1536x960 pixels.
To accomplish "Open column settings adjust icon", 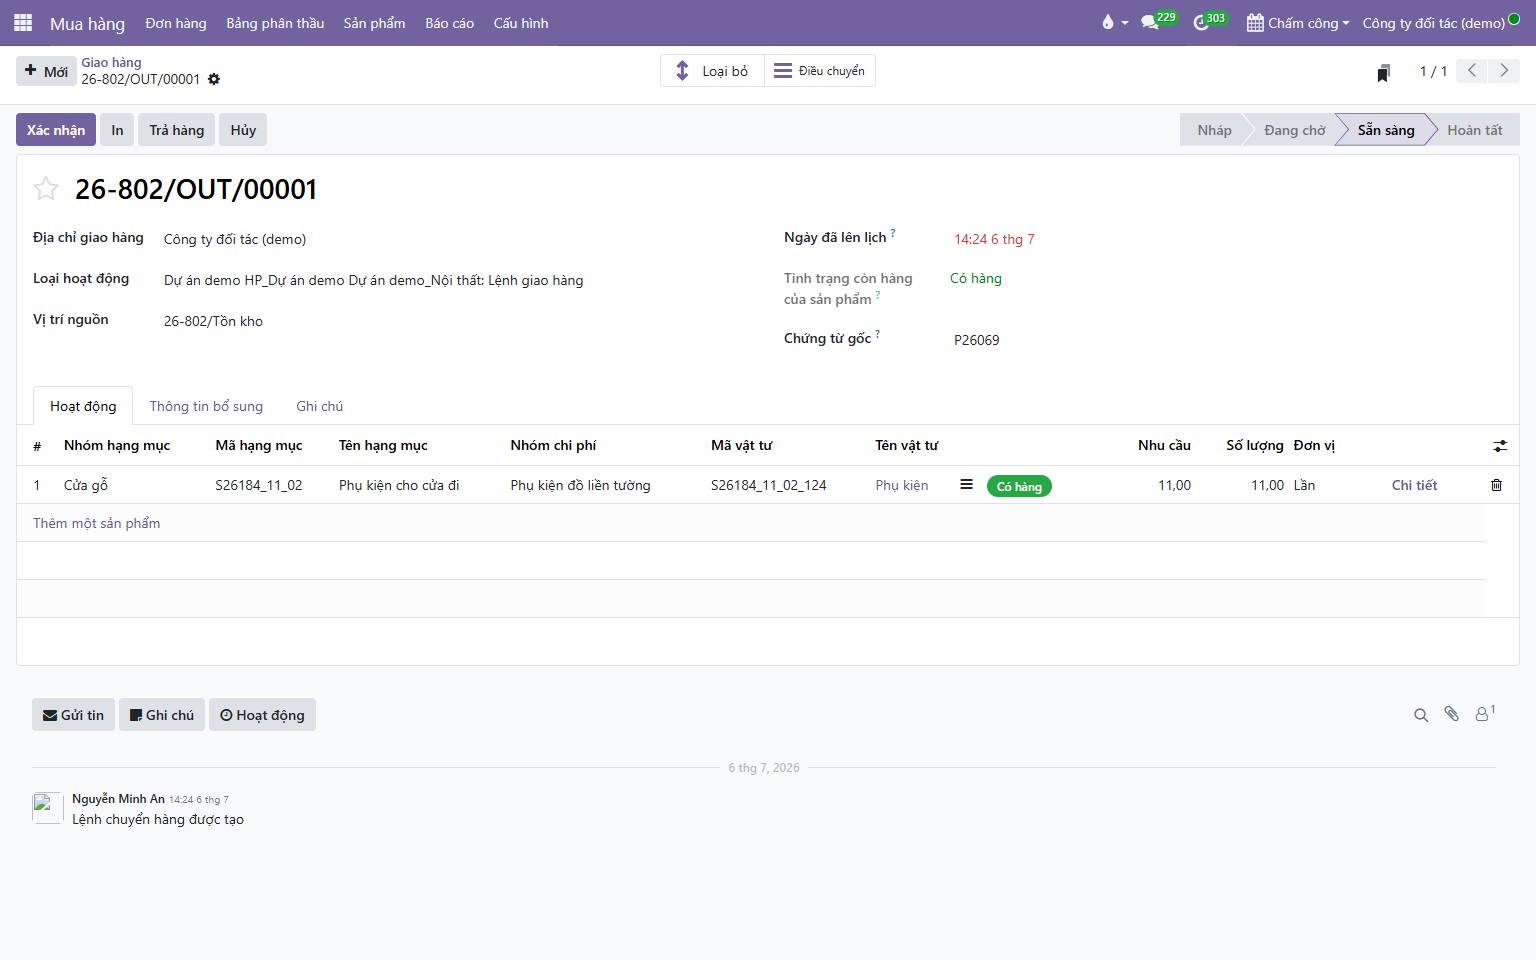I will (1500, 446).
